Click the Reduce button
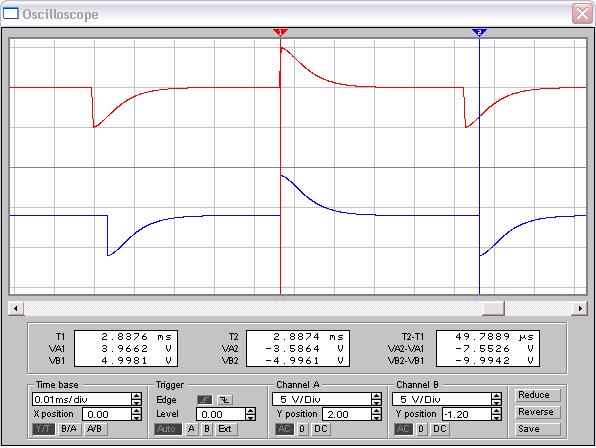Screen dimensions: 596x448 pos(538,395)
